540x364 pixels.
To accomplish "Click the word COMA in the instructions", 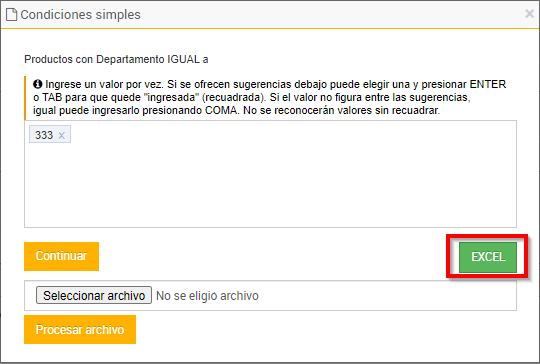I will pyautogui.click(x=221, y=111).
